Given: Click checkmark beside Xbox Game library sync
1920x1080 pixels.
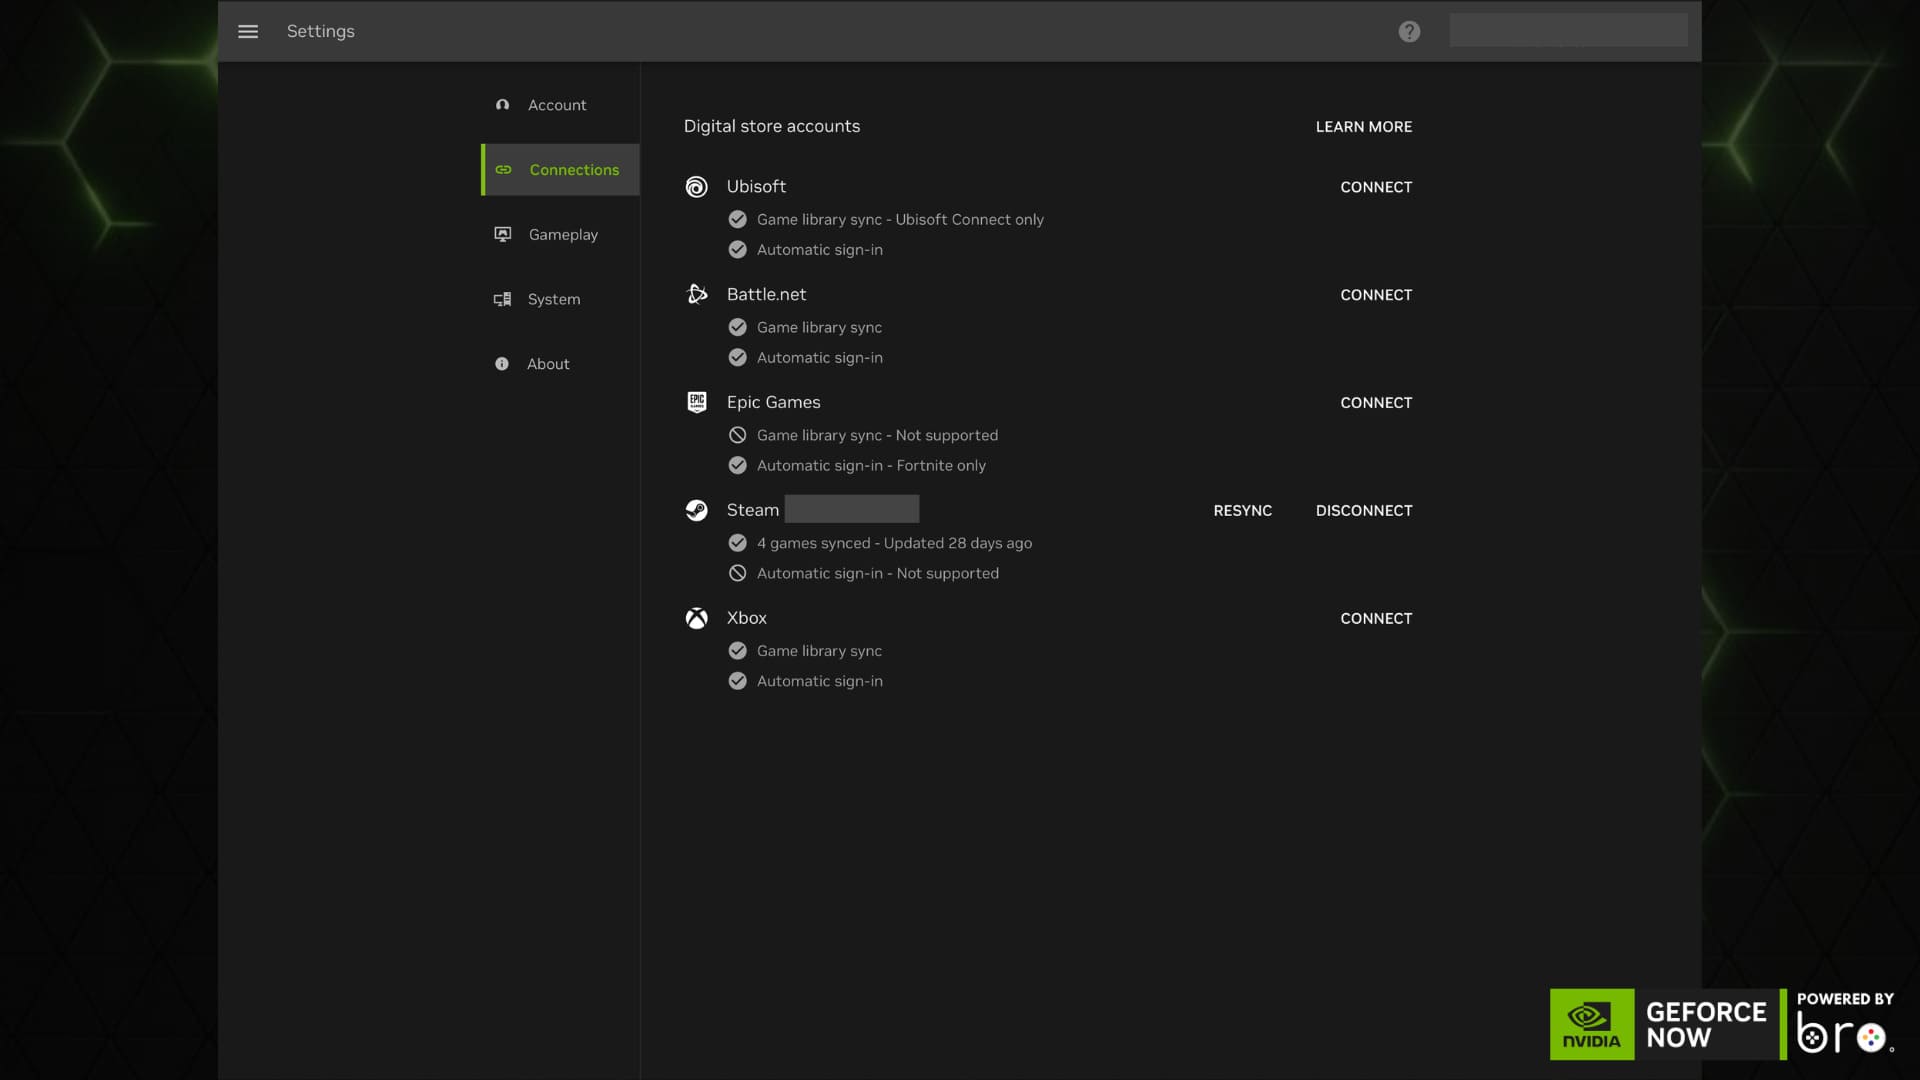Looking at the screenshot, I should (x=738, y=651).
